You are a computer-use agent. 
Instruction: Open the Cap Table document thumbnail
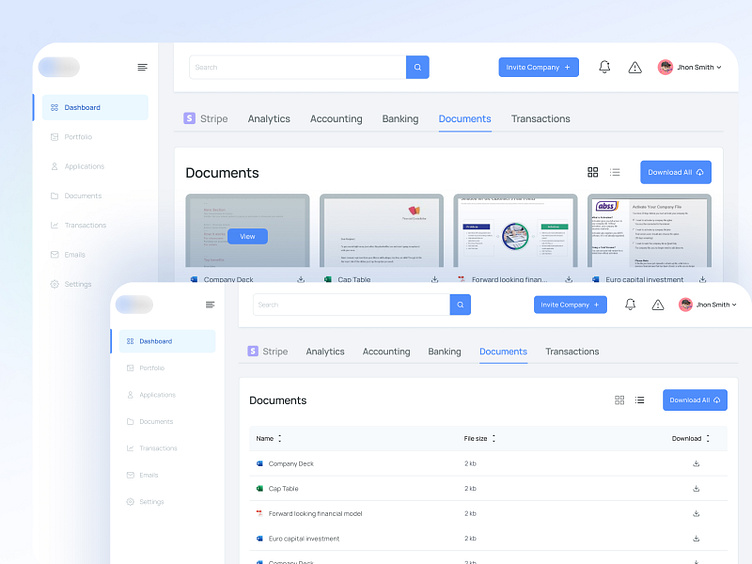coord(381,231)
